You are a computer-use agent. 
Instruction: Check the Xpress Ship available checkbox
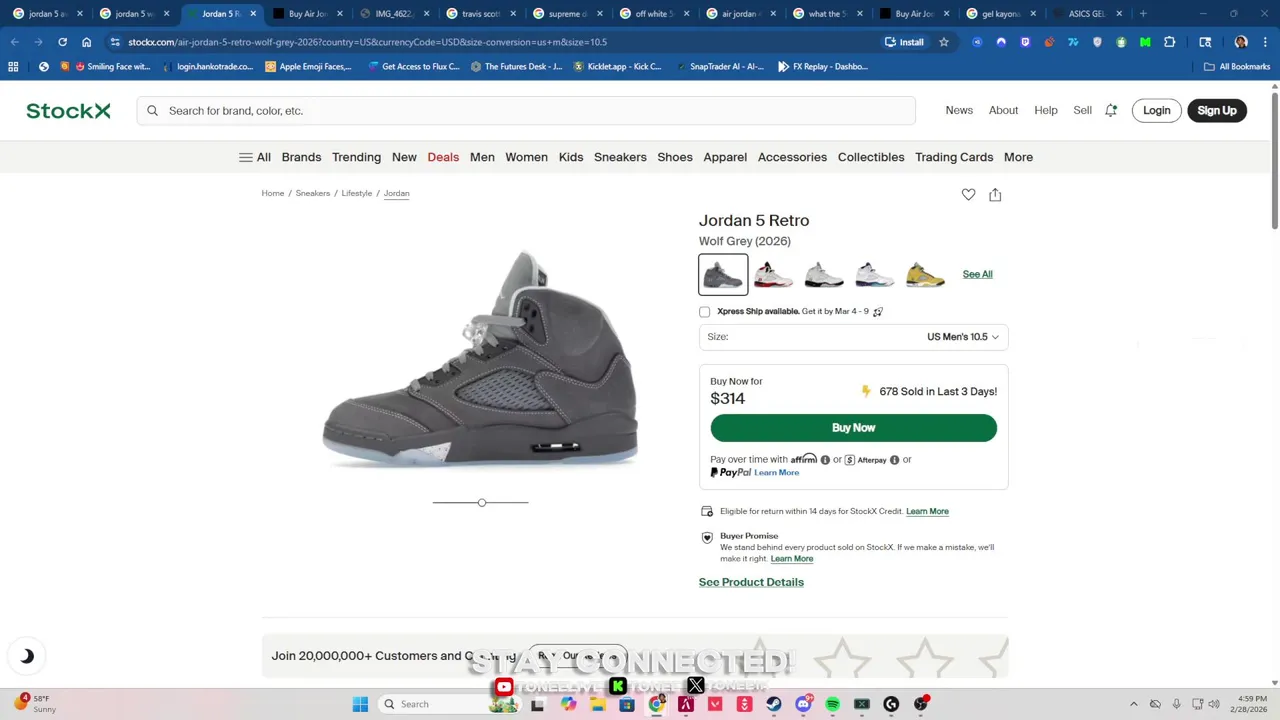pyautogui.click(x=704, y=312)
